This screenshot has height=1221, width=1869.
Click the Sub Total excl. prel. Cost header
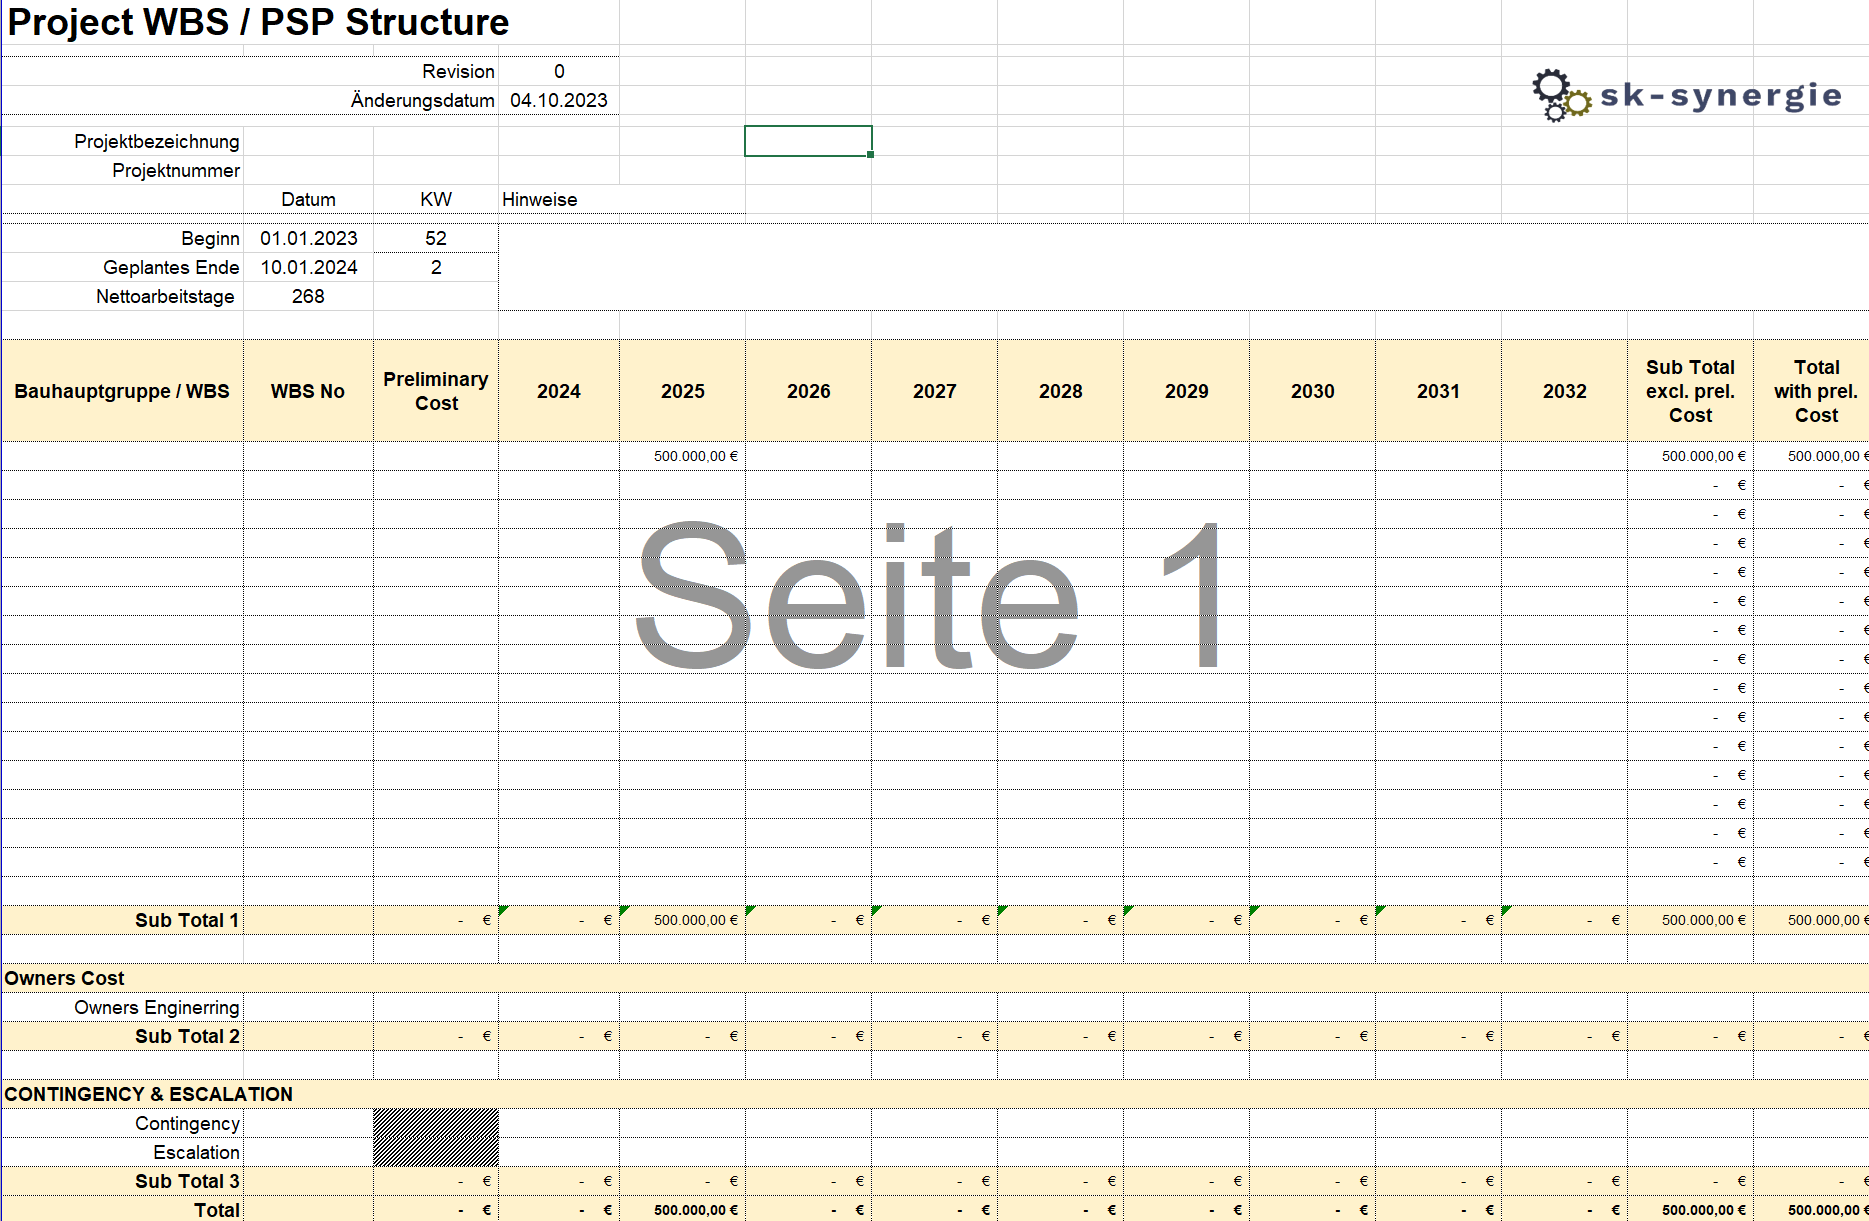1691,391
